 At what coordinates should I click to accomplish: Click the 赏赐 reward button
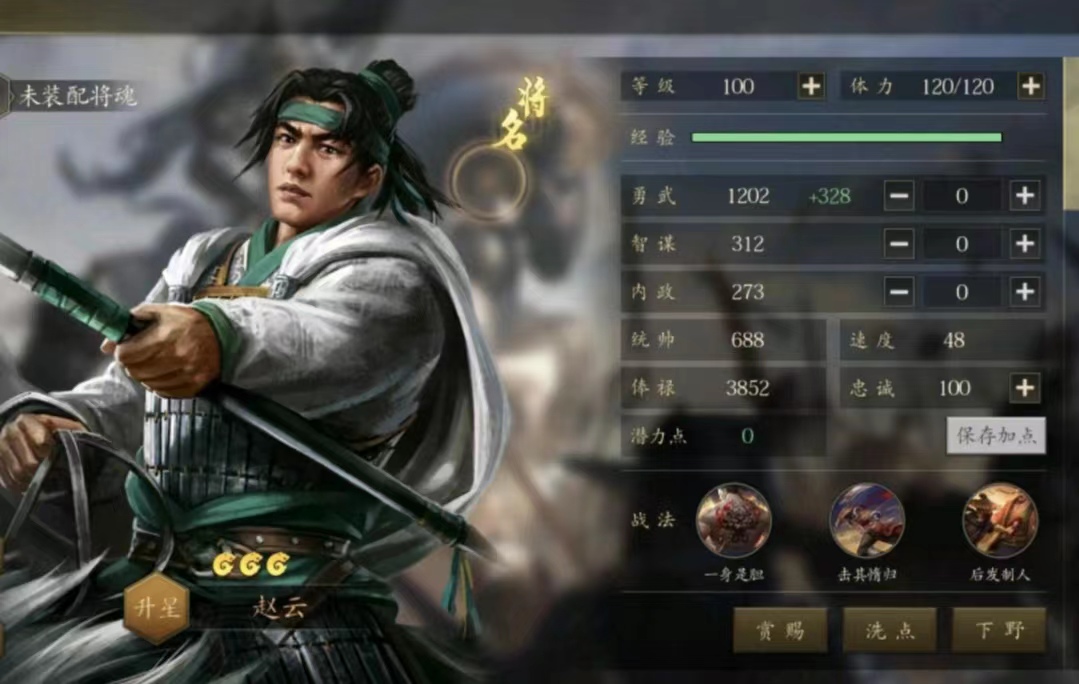[x=780, y=630]
